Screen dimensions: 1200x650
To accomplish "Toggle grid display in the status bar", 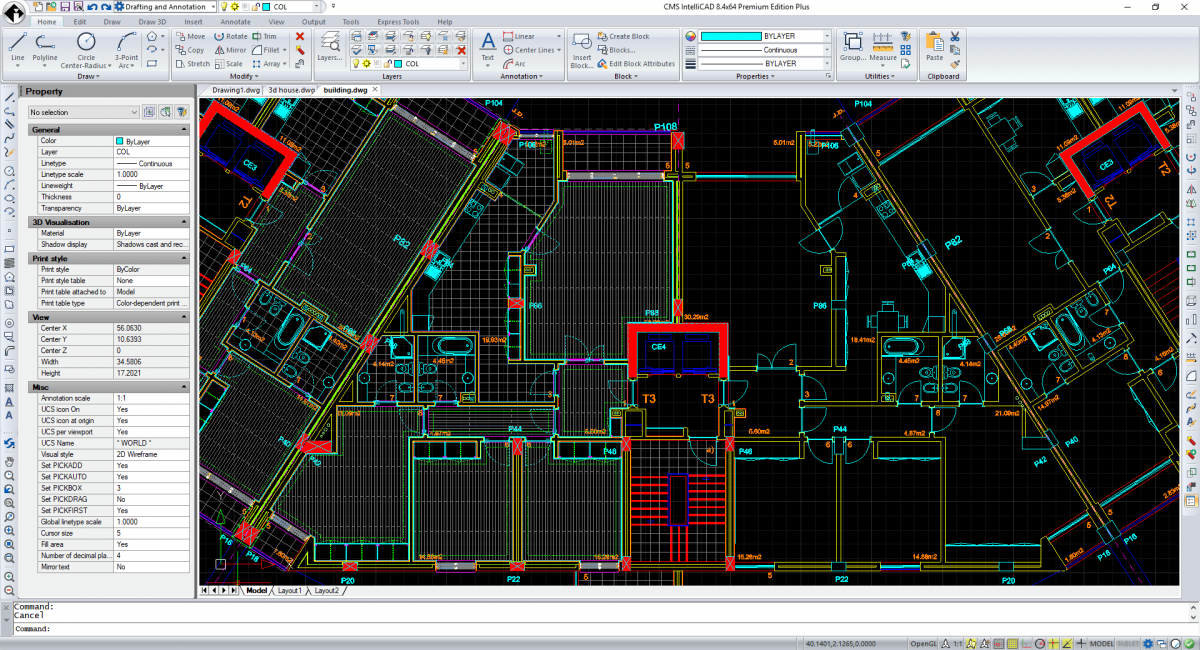I will pyautogui.click(x=1012, y=643).
